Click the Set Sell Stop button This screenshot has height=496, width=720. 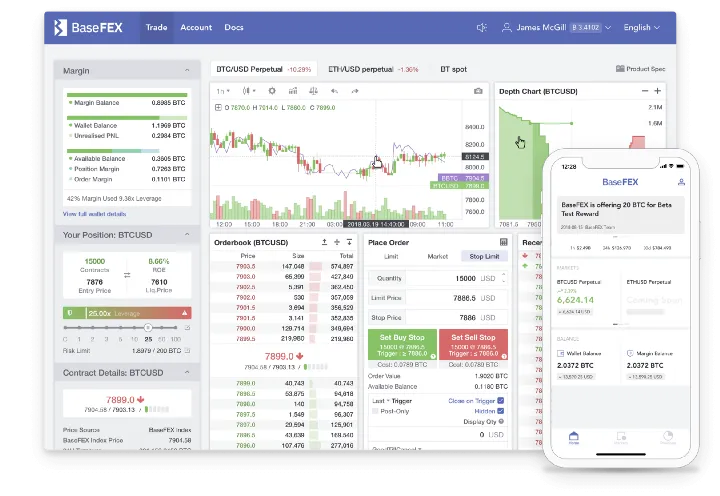click(473, 344)
